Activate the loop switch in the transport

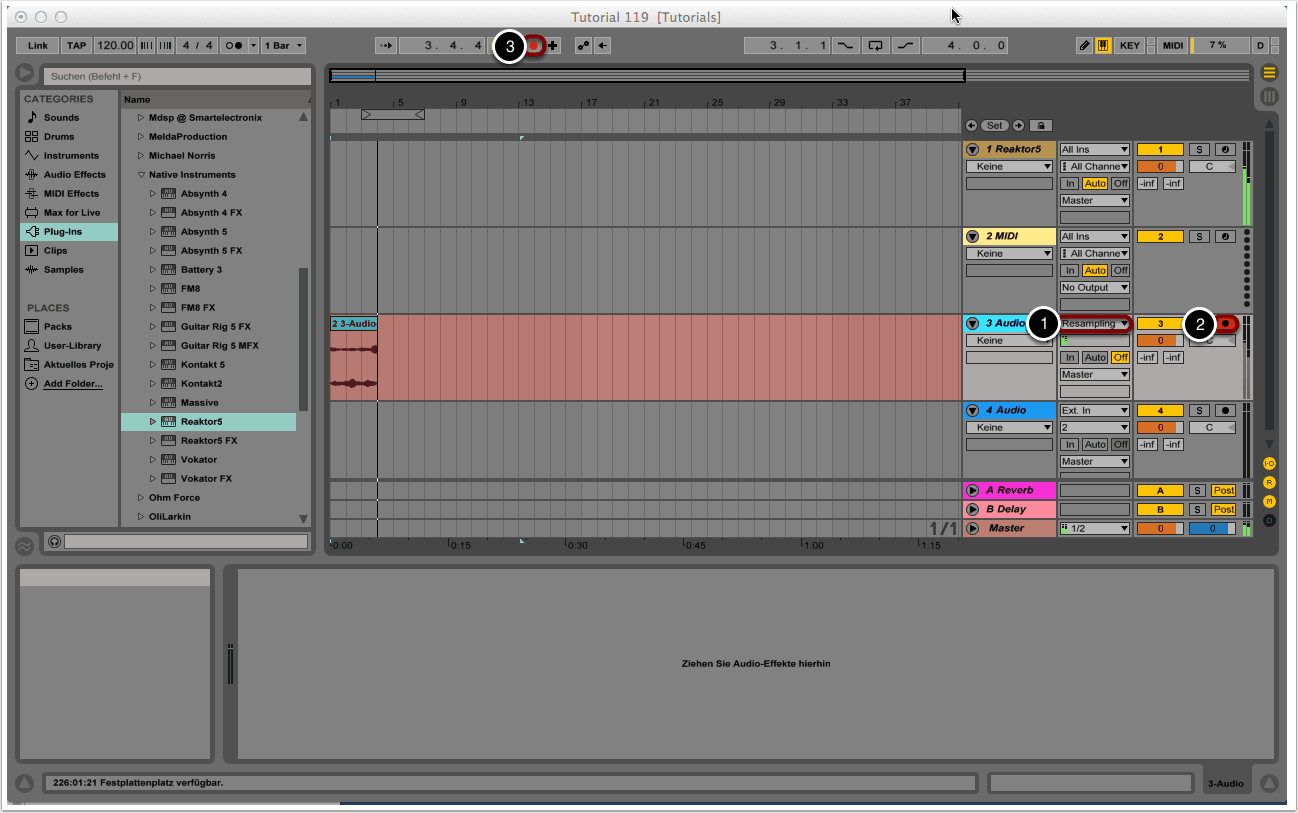tap(876, 46)
